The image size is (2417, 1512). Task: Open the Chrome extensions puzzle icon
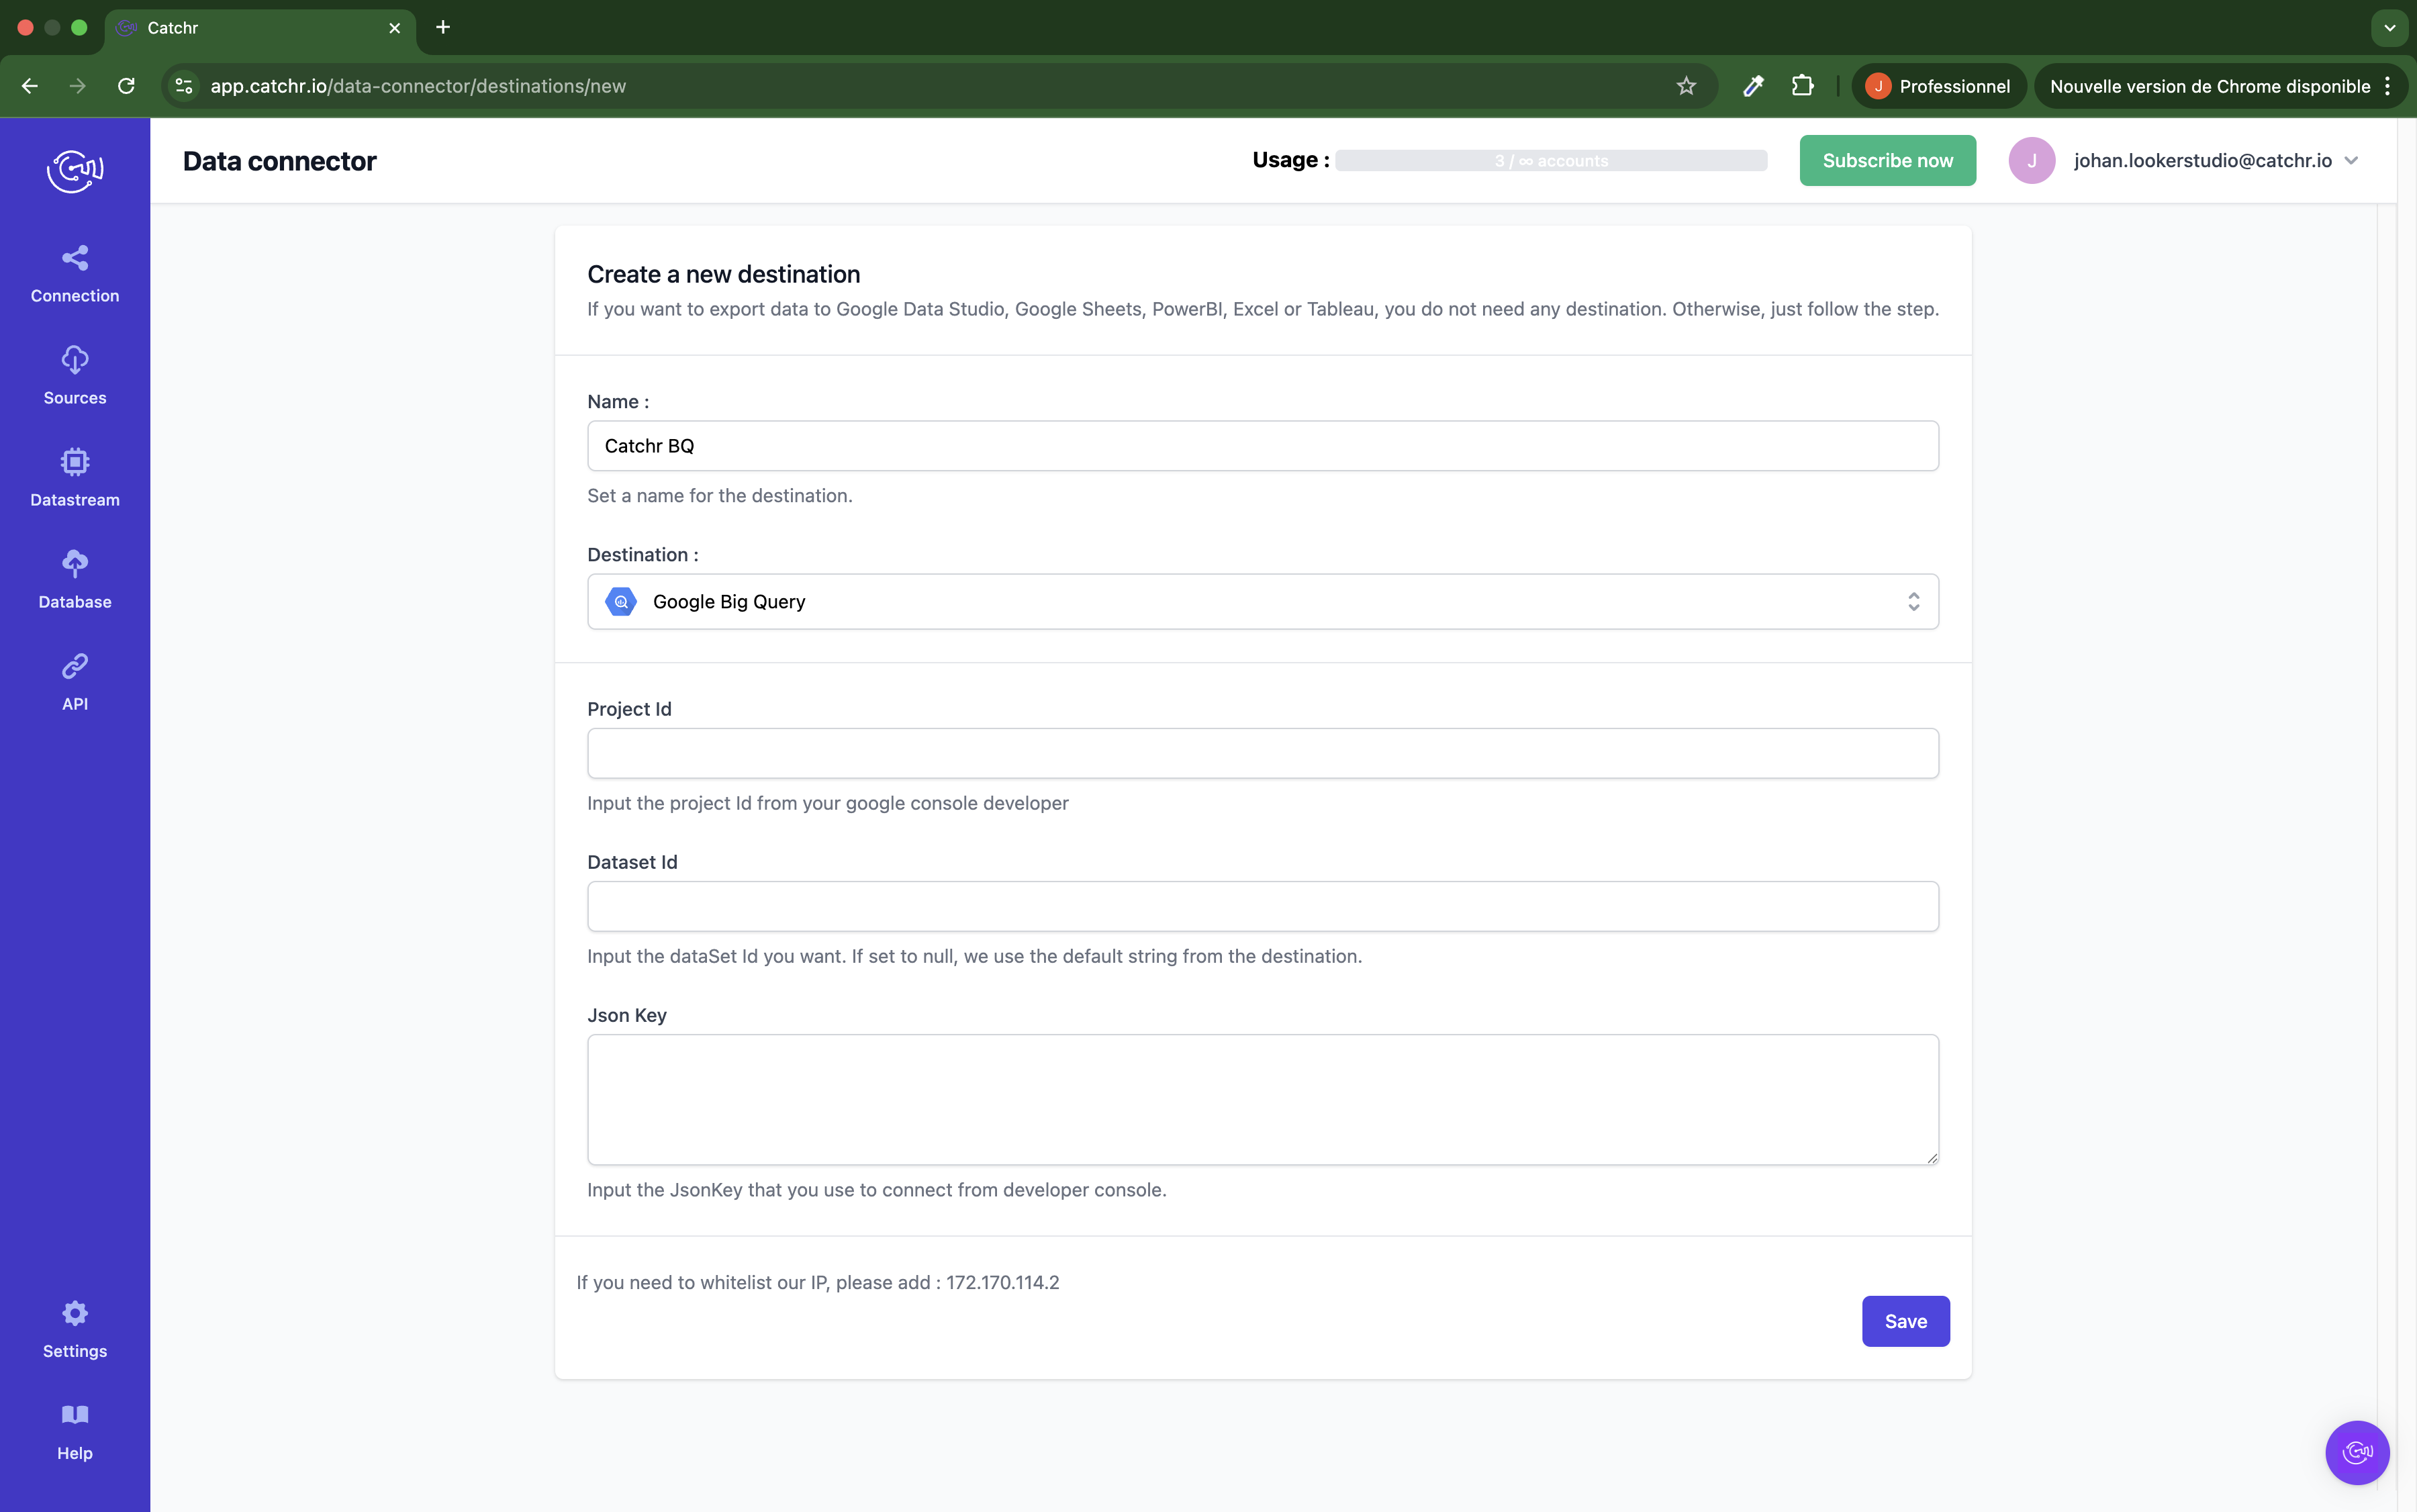1802,86
